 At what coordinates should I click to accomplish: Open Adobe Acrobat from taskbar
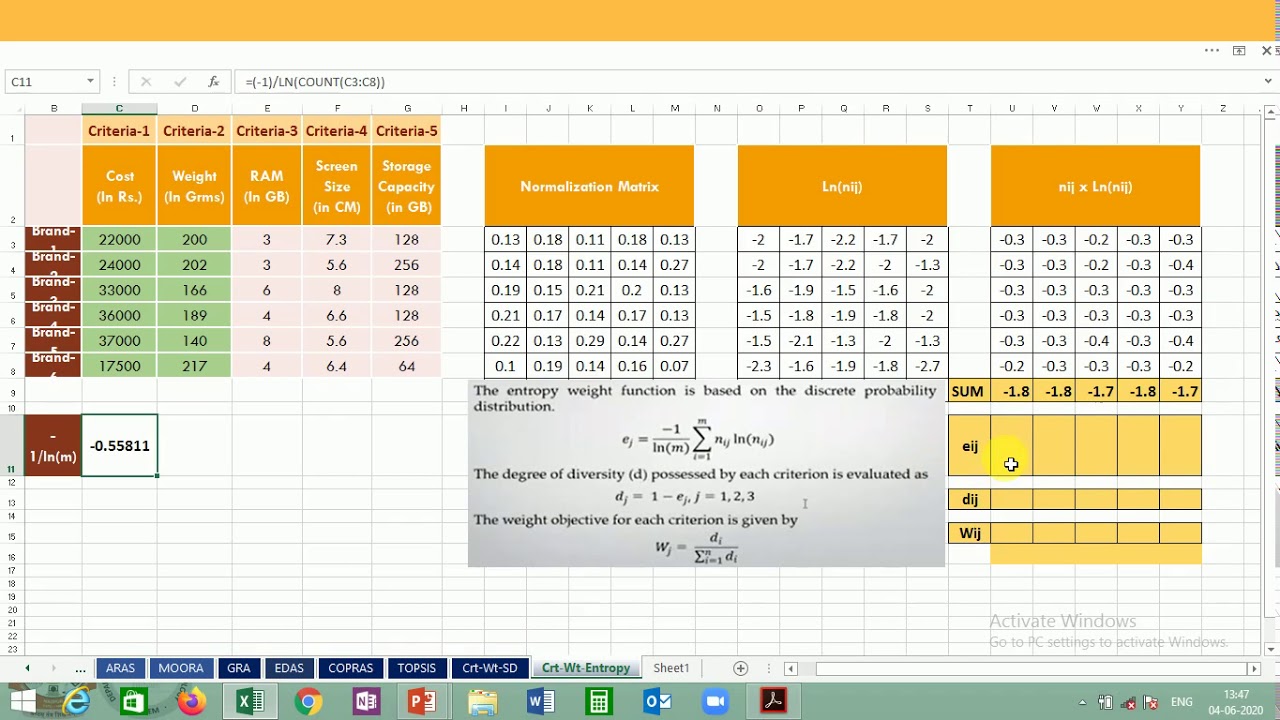coord(773,702)
